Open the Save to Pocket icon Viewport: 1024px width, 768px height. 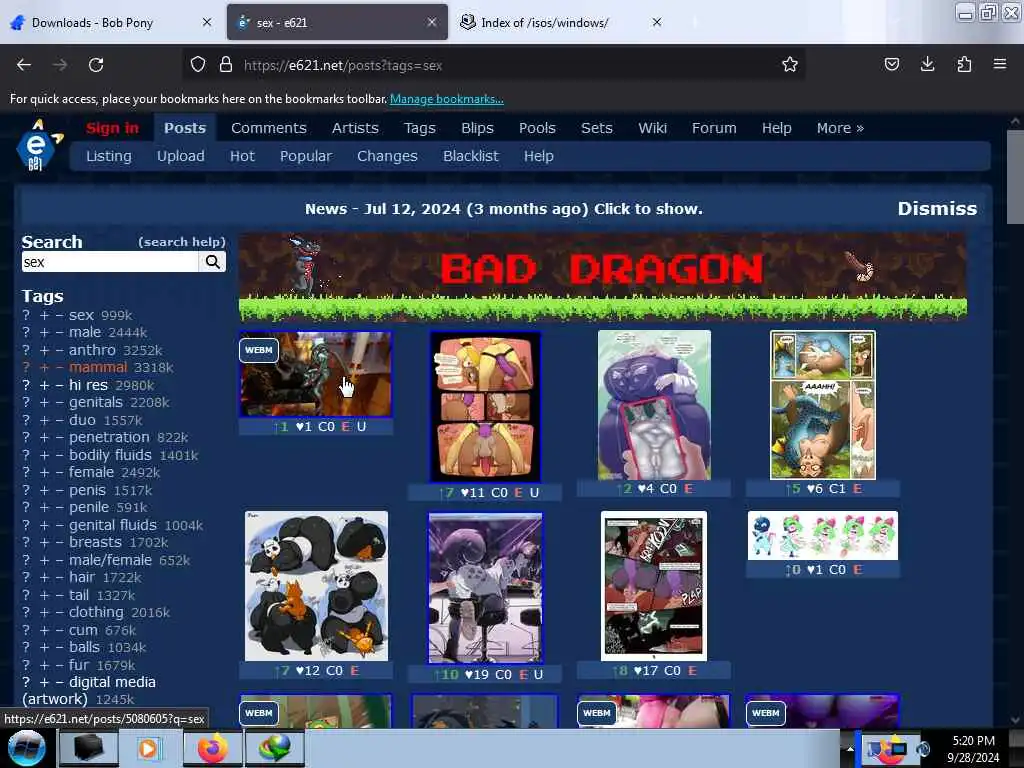(891, 65)
